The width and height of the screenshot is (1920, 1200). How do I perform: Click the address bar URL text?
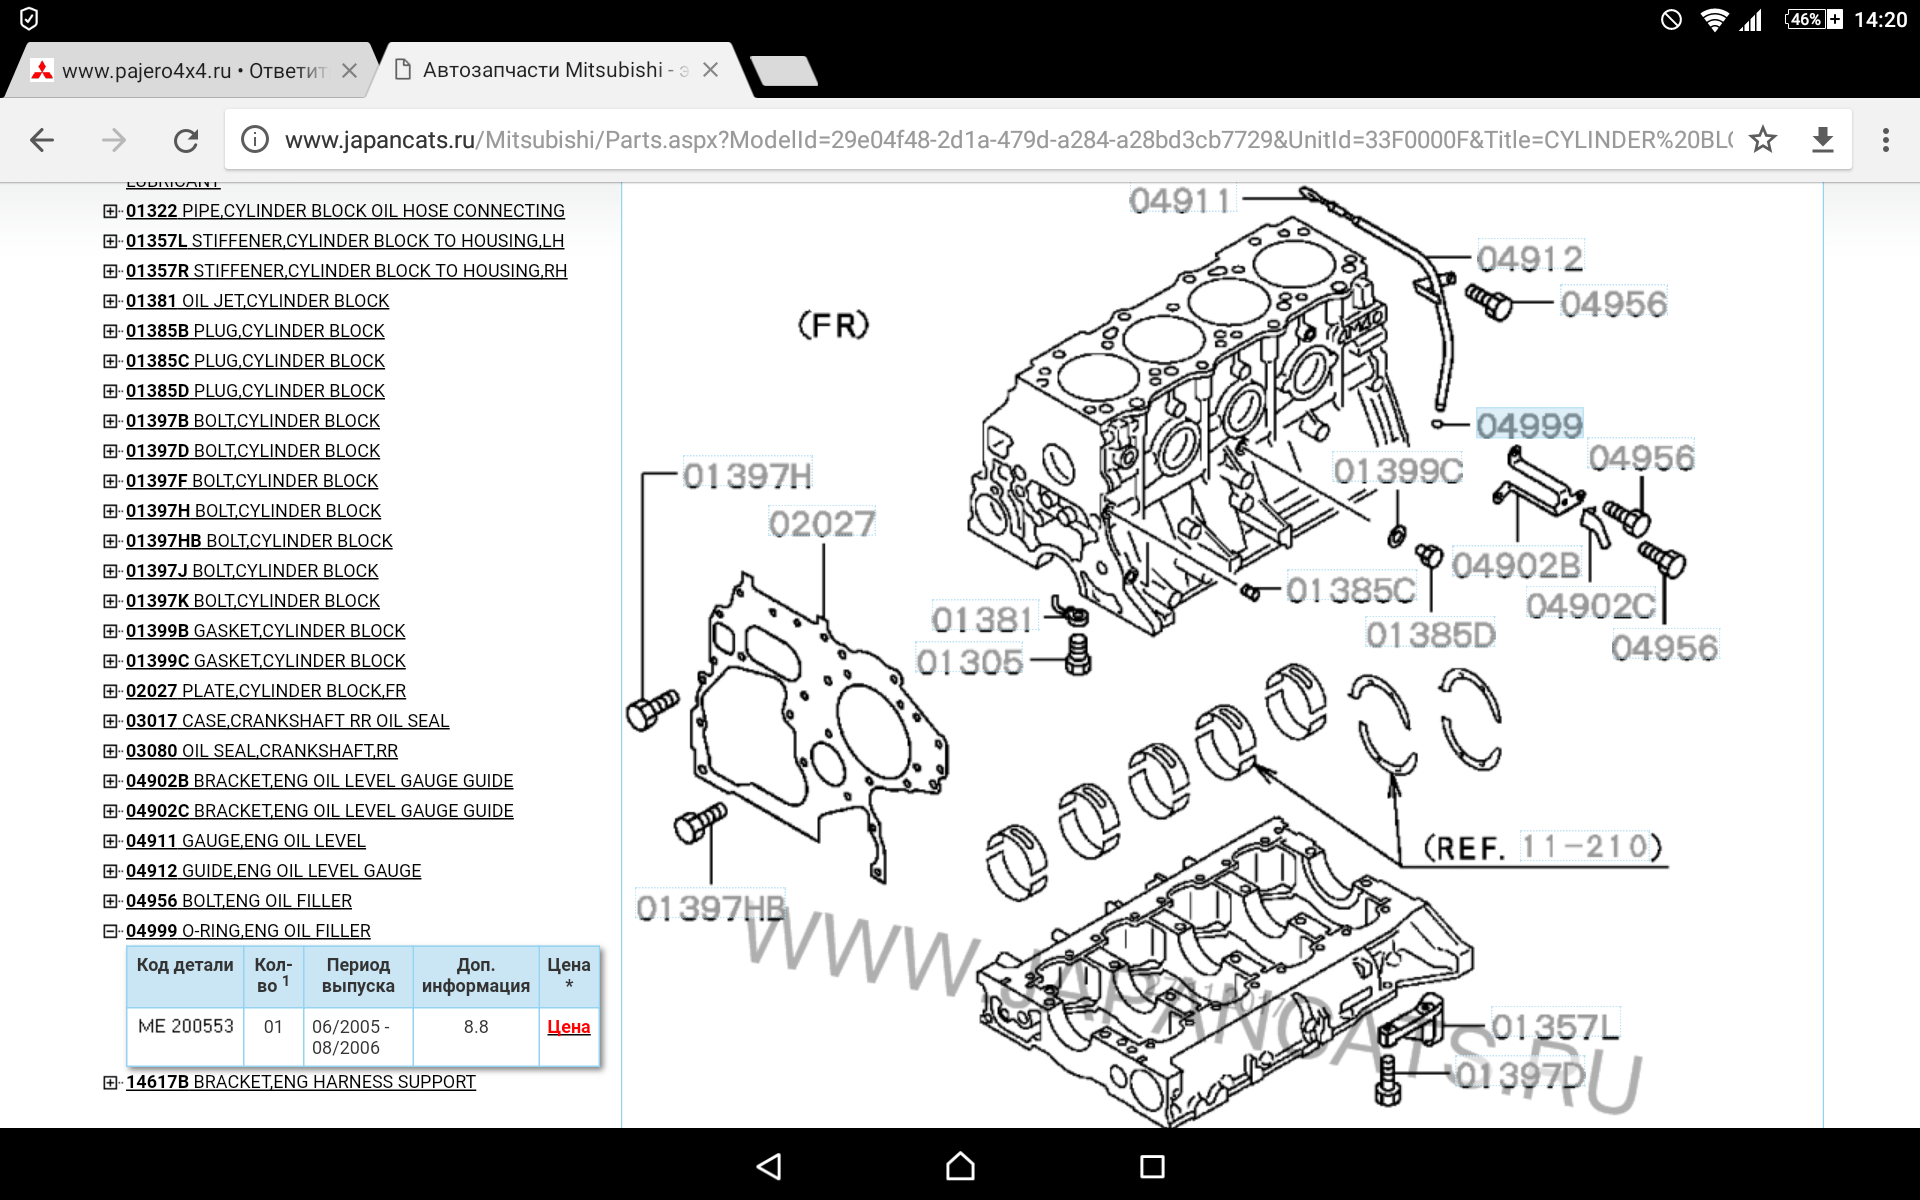pos(1000,140)
